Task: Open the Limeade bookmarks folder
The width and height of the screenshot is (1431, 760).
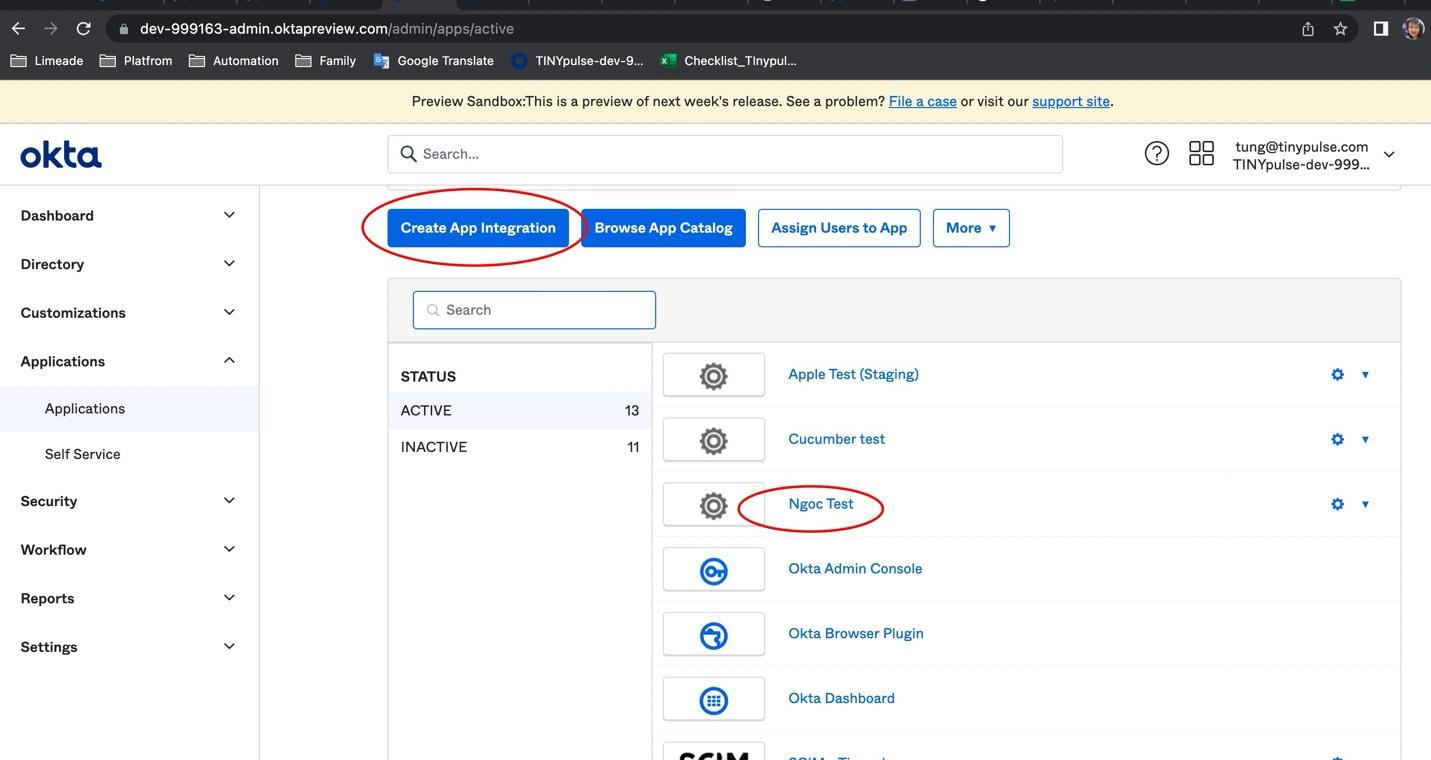Action: tap(46, 61)
